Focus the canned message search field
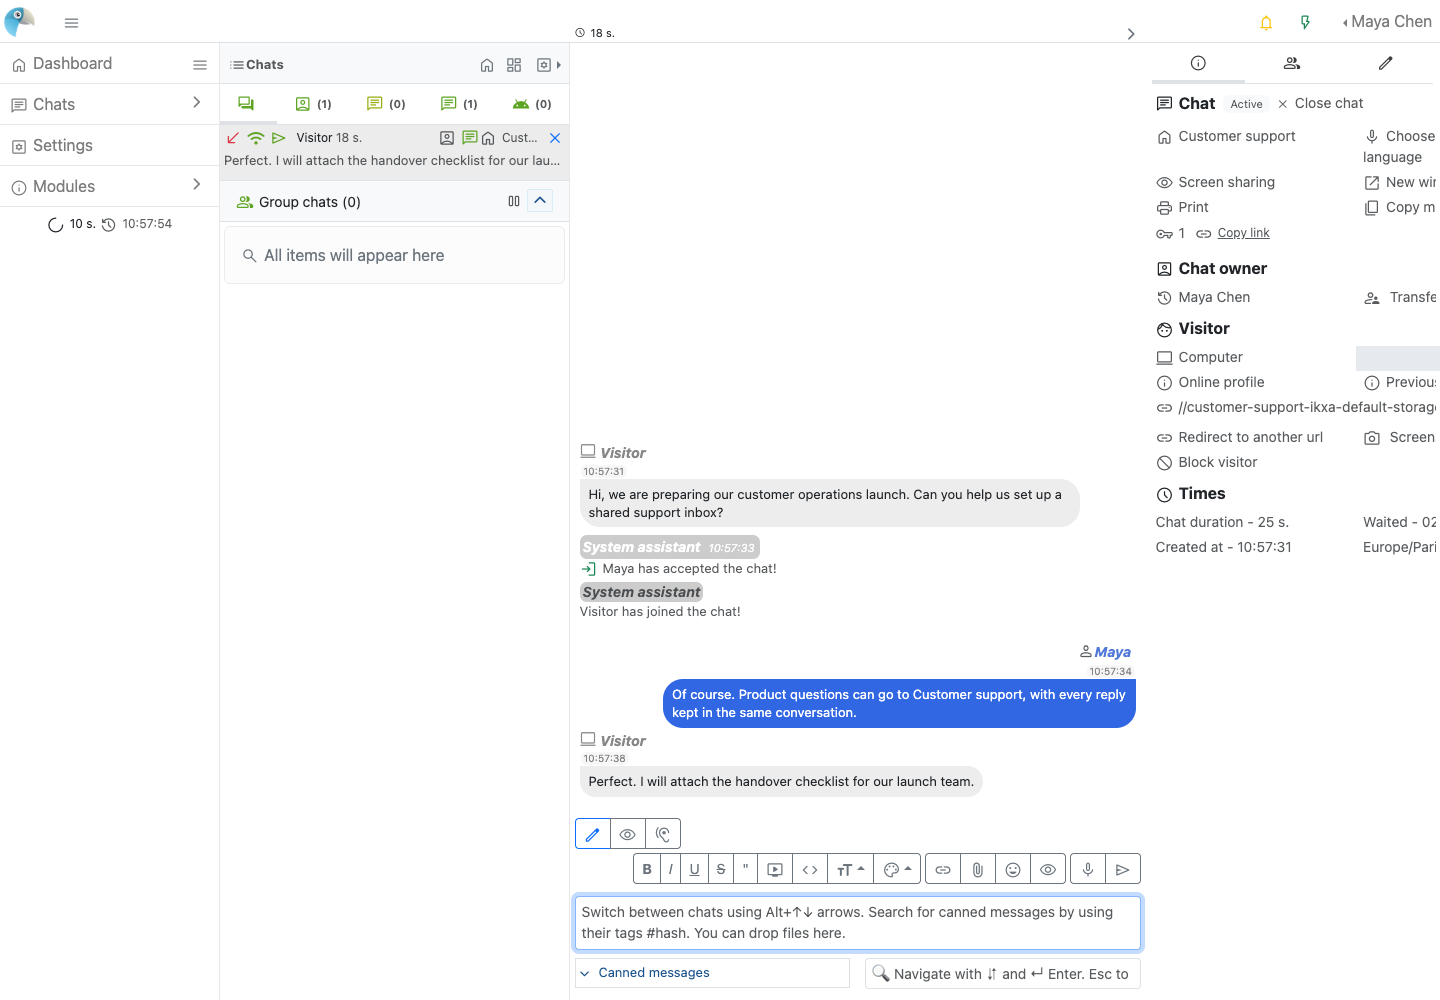This screenshot has width=1440, height=1000. click(x=1003, y=974)
